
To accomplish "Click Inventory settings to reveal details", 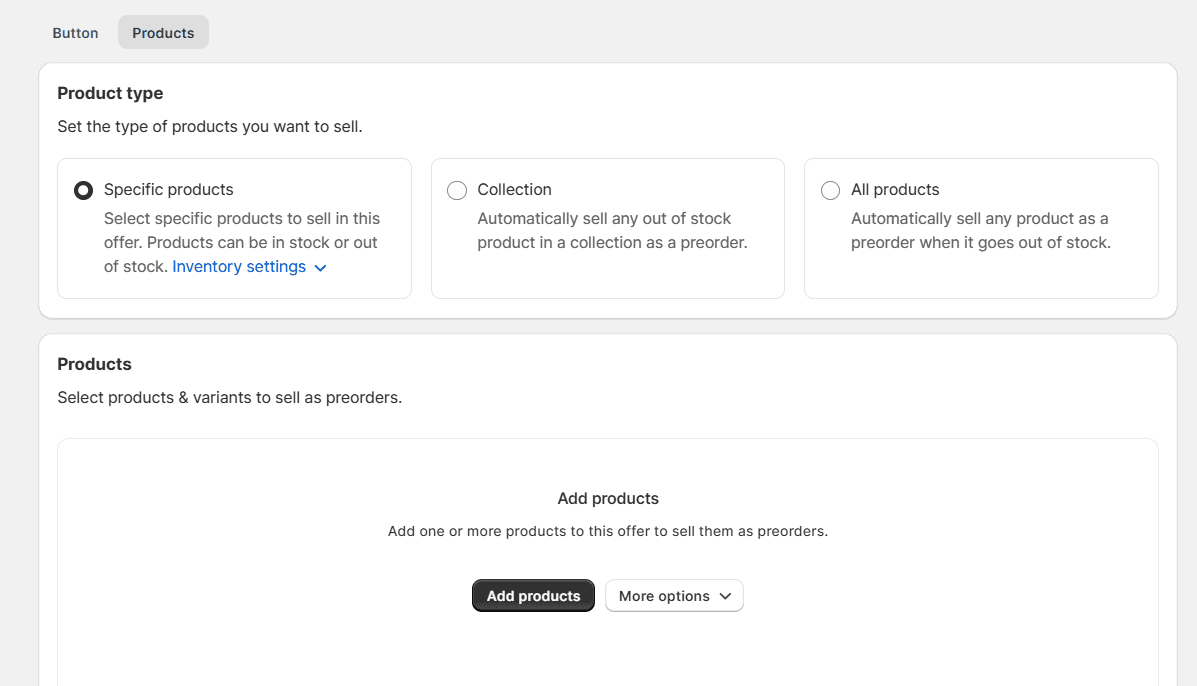I will 239,266.
